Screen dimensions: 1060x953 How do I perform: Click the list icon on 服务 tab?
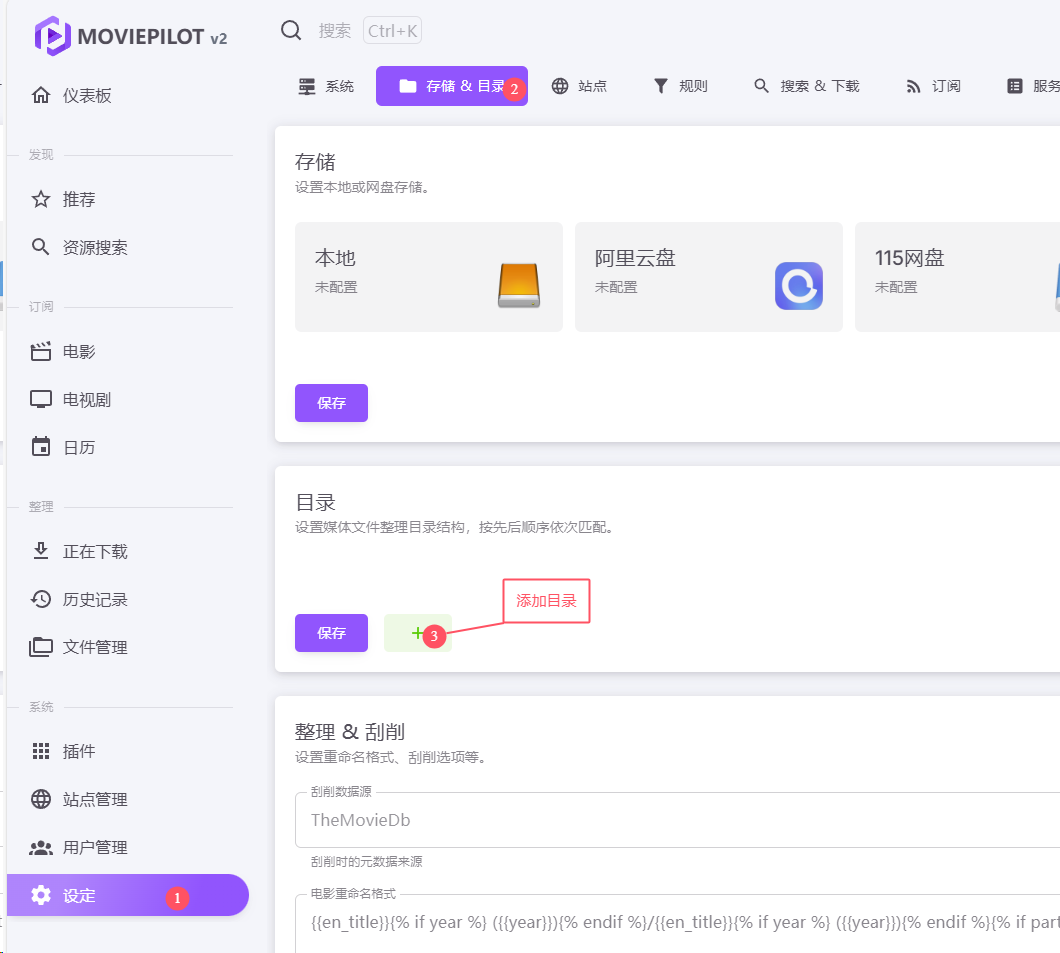pos(1015,86)
